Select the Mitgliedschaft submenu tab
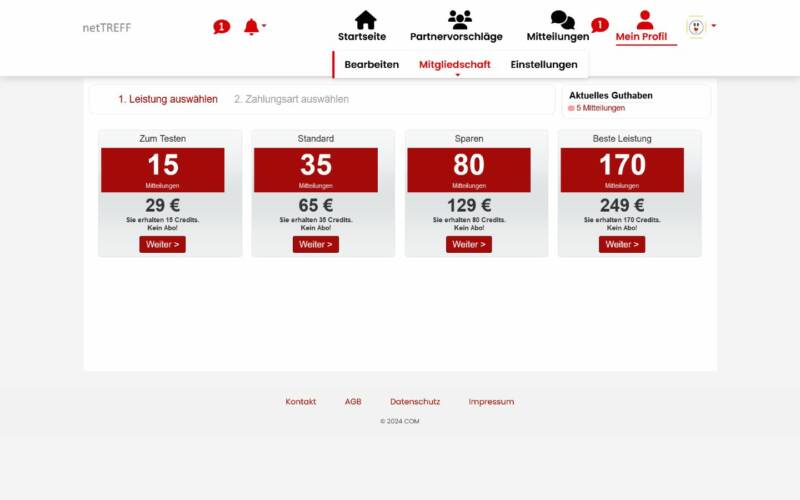Screen dimensions: 800x500 pos(455,65)
